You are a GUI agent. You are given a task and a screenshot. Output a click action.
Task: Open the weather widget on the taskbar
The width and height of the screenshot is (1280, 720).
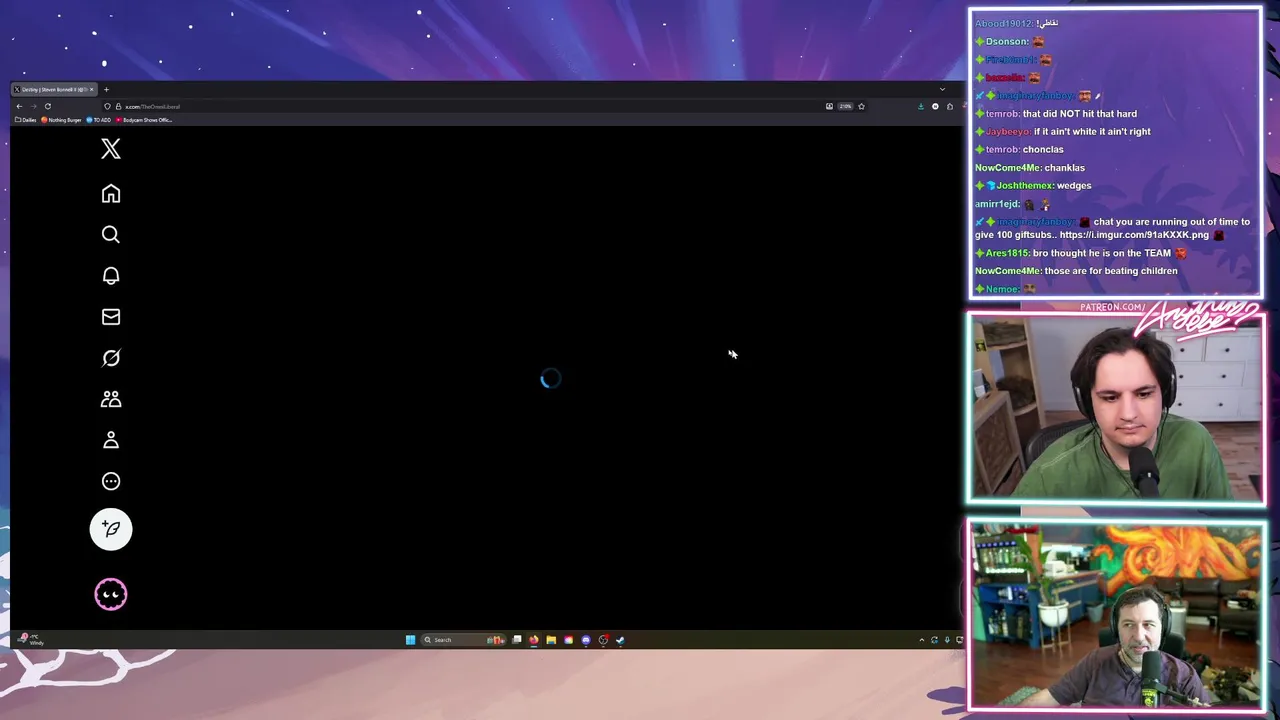[x=32, y=639]
